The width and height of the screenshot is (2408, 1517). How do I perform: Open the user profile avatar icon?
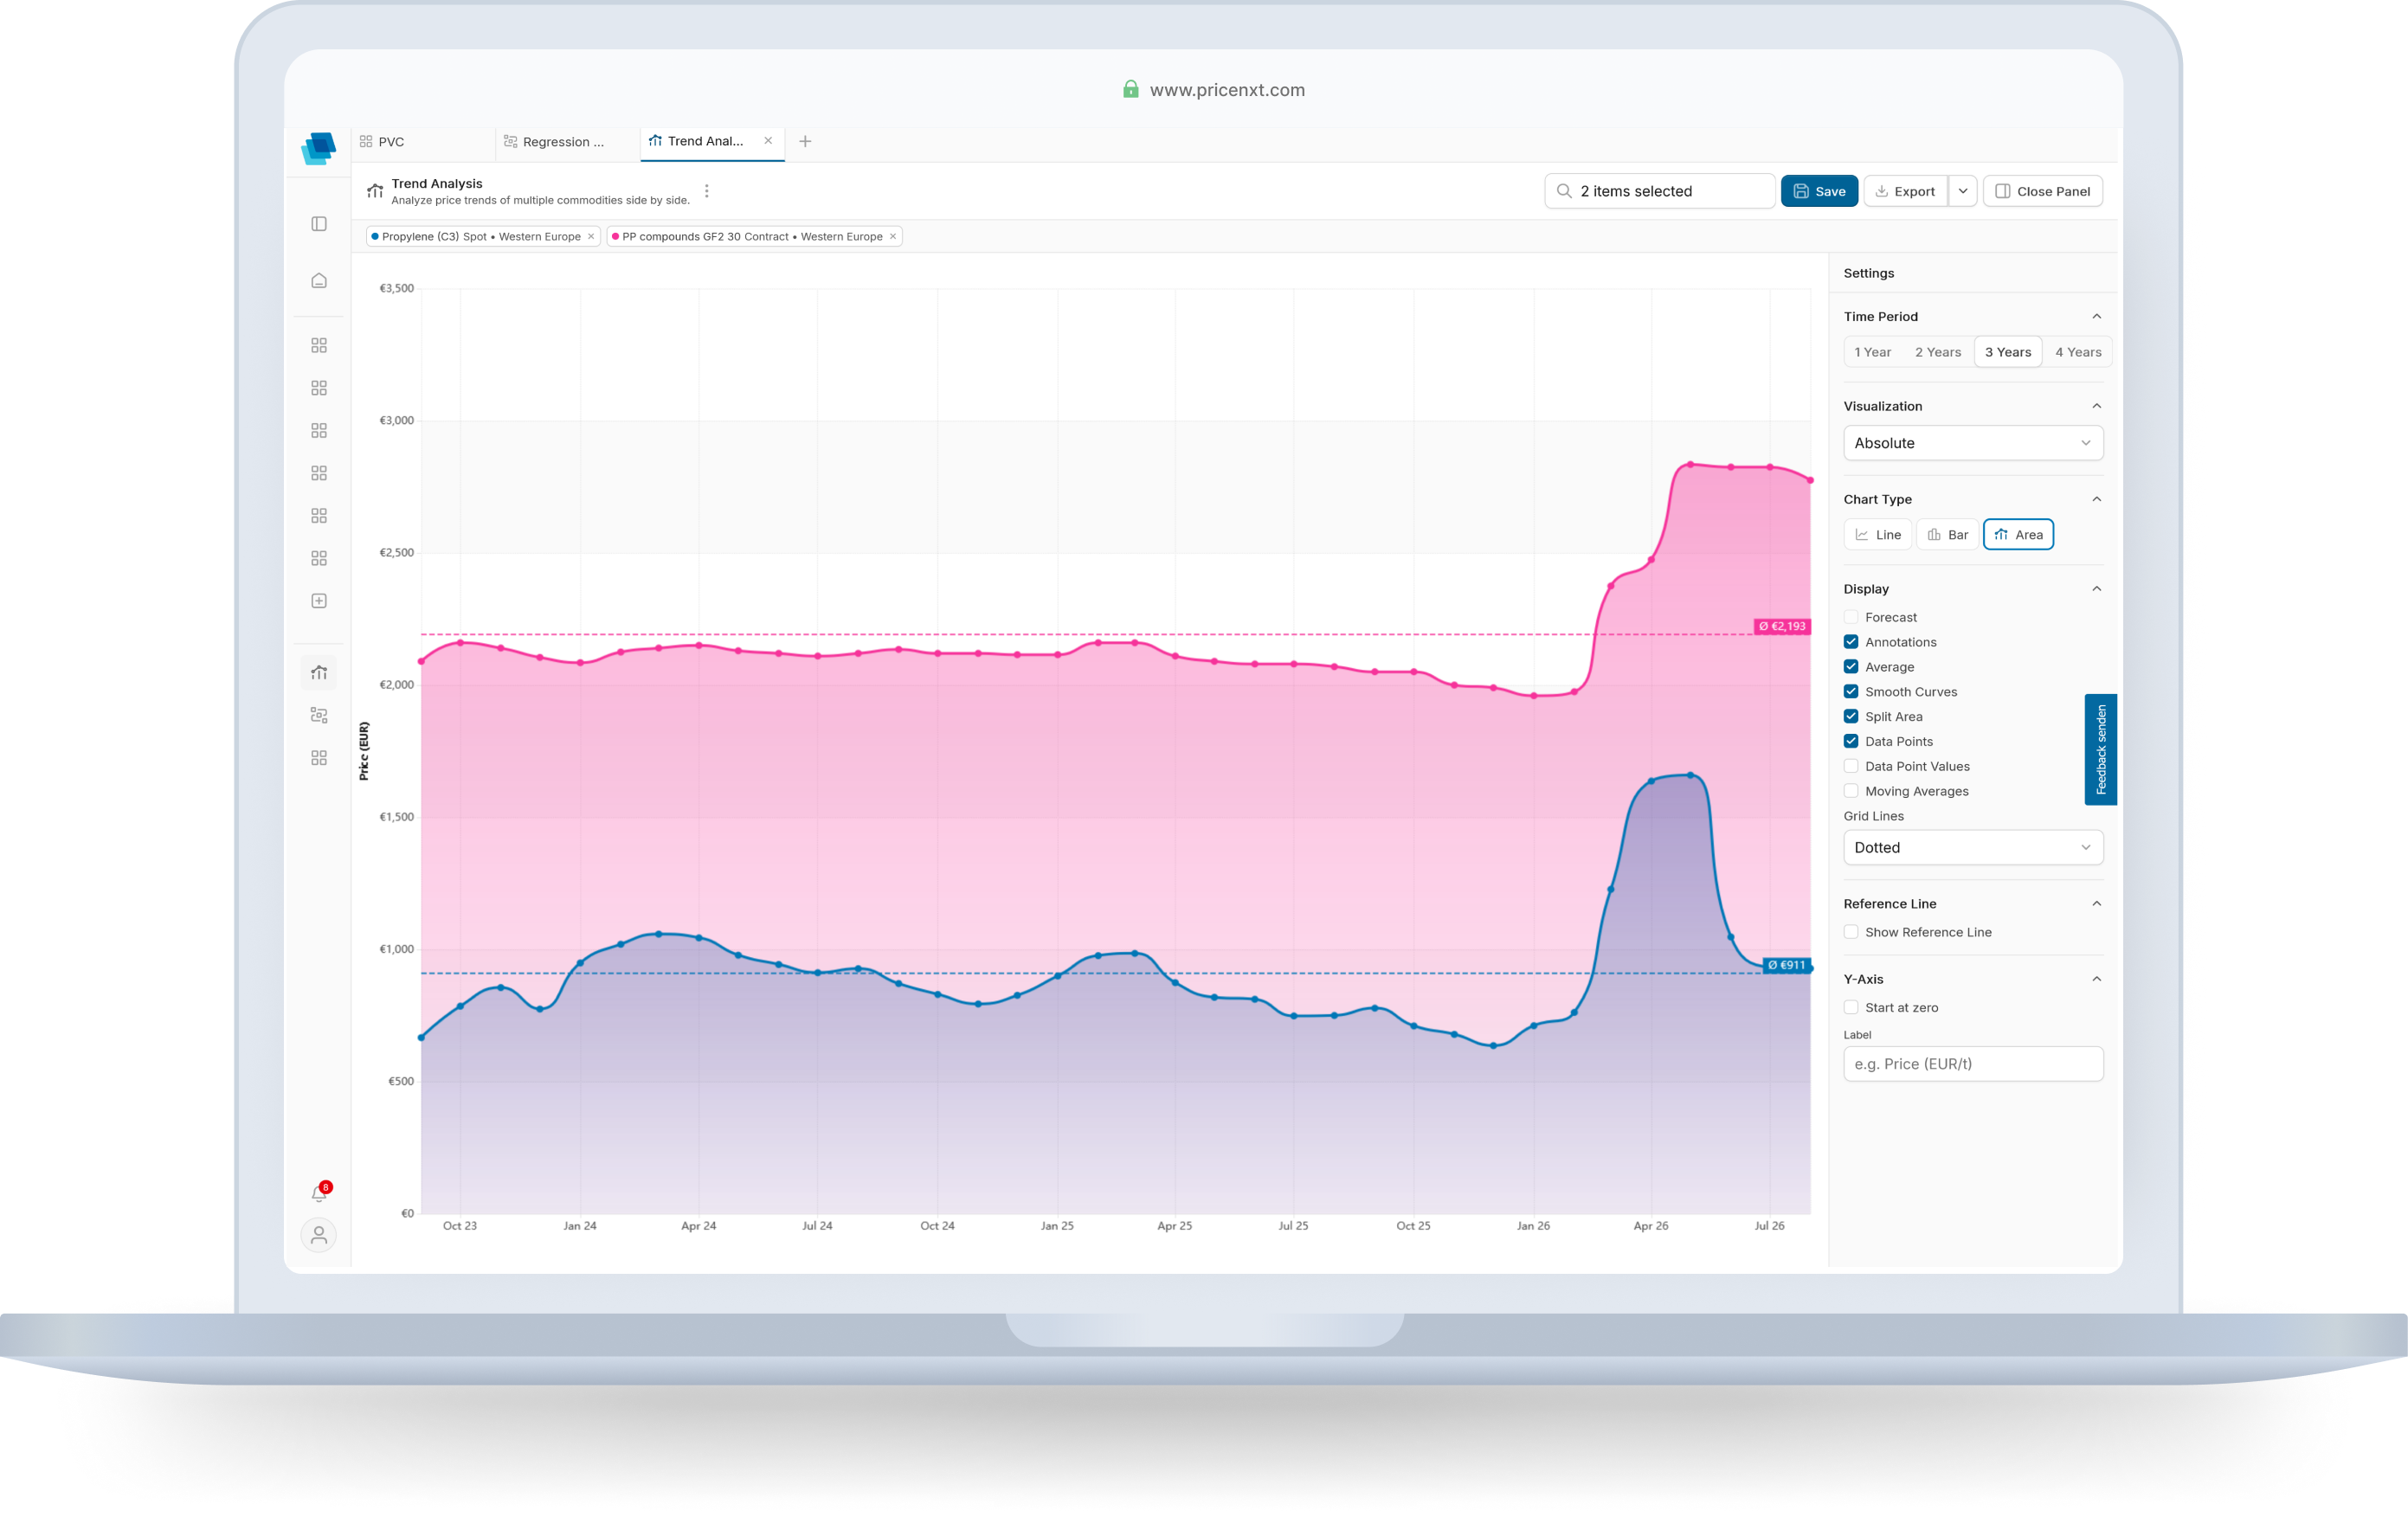319,1236
